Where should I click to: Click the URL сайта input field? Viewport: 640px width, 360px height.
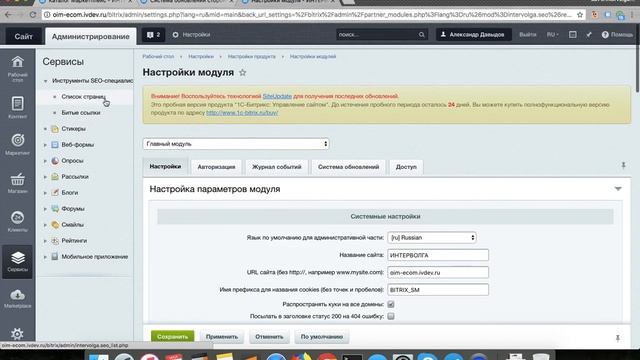438,272
